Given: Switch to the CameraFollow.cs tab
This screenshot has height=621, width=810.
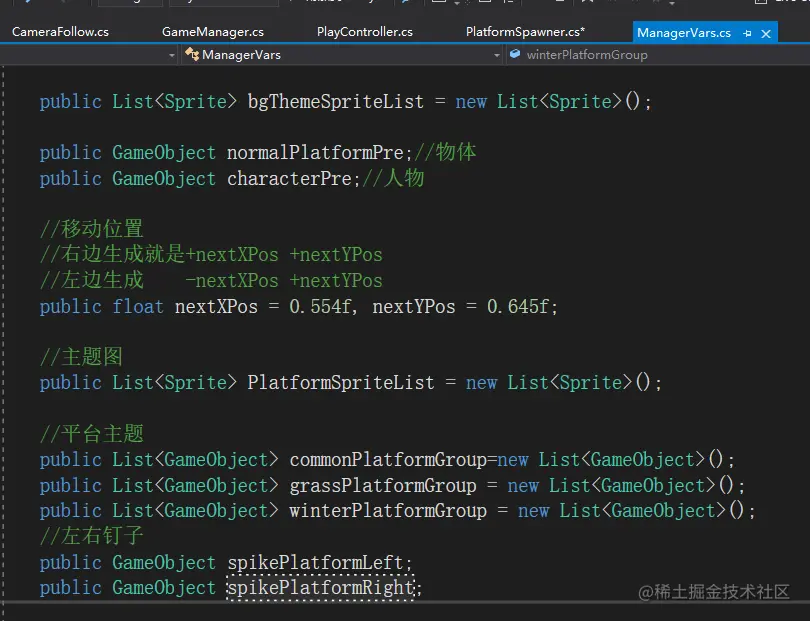Looking at the screenshot, I should (x=60, y=32).
